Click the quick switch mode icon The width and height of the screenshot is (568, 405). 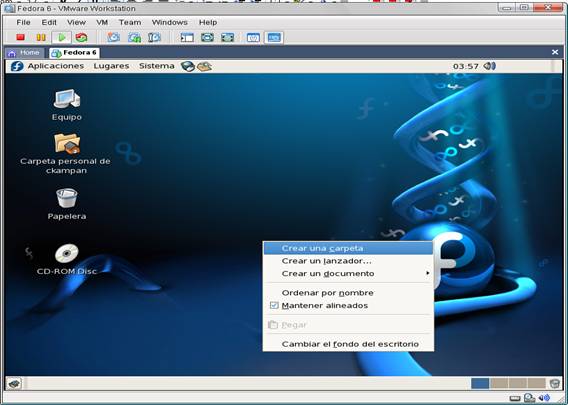tap(207, 37)
